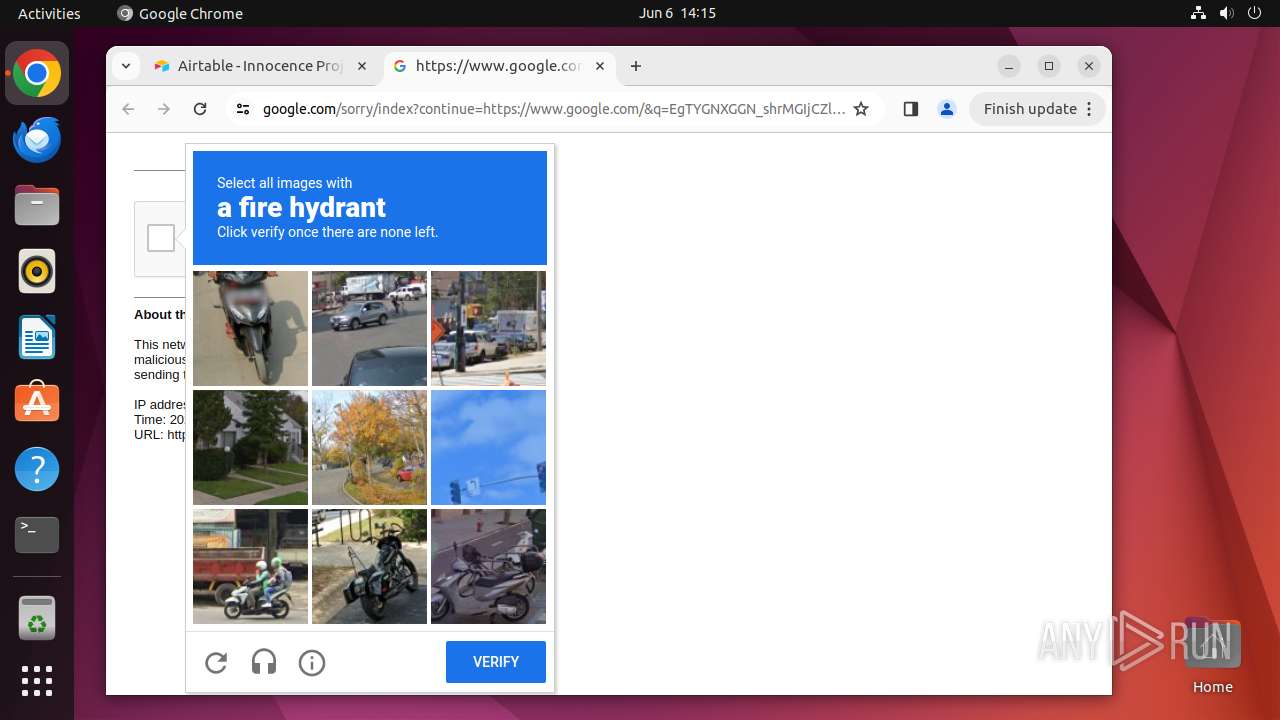Launch Google Chrome from dock
The width and height of the screenshot is (1280, 720).
[37, 74]
